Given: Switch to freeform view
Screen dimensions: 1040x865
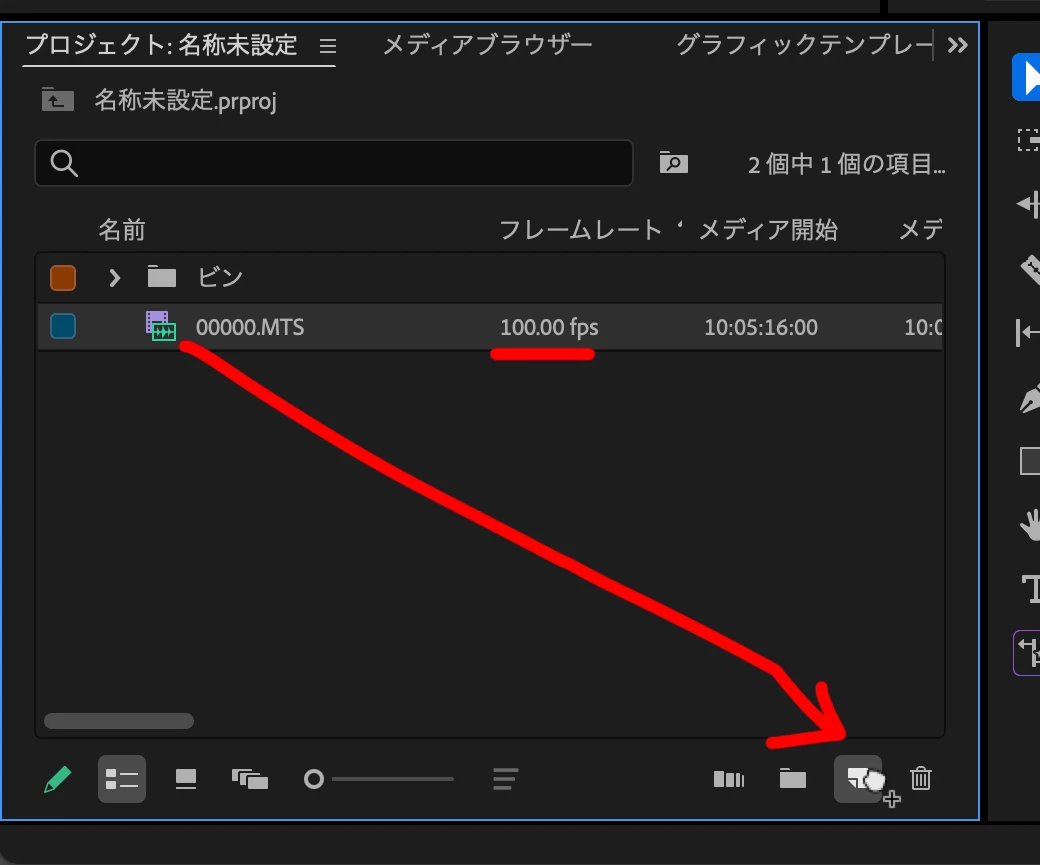Looking at the screenshot, I should click(x=249, y=779).
